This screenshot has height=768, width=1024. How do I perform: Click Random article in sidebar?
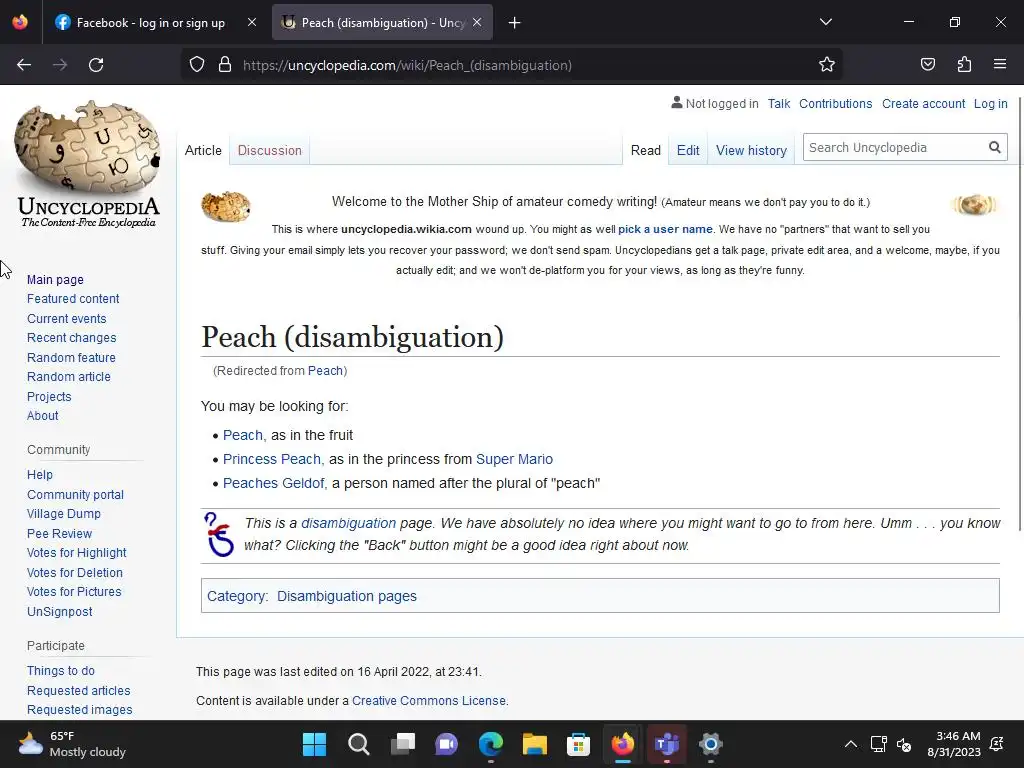[69, 377]
